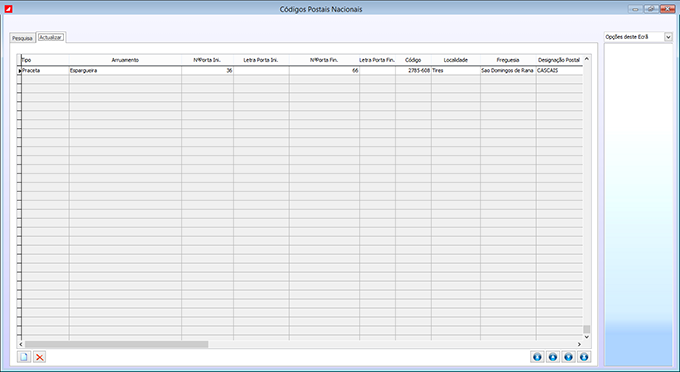
Task: Select the postal code 2785-608 cell
Action: (x=413, y=70)
